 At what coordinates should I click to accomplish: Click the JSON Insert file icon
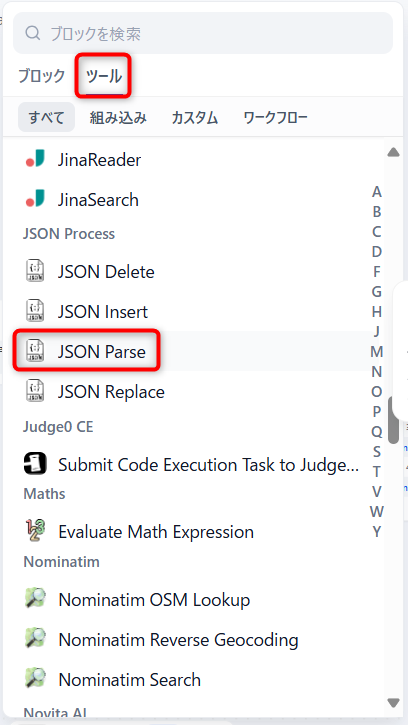pos(35,311)
